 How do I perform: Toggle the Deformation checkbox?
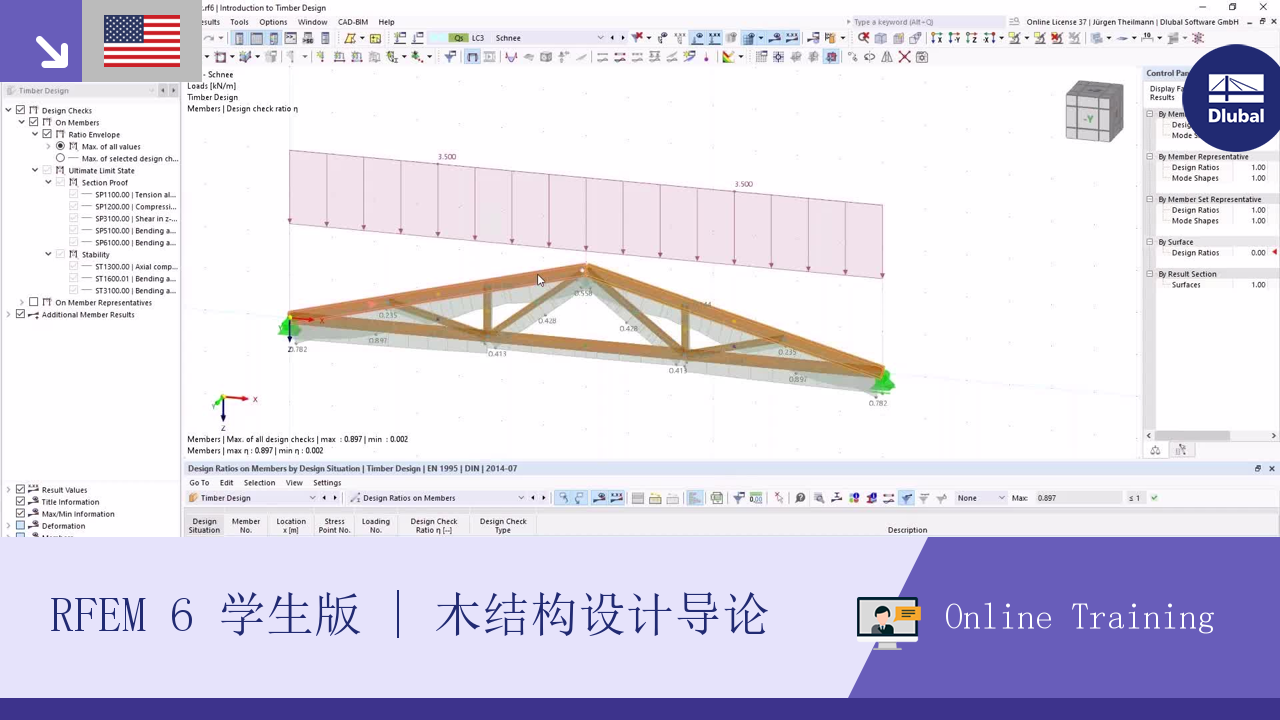(x=21, y=526)
